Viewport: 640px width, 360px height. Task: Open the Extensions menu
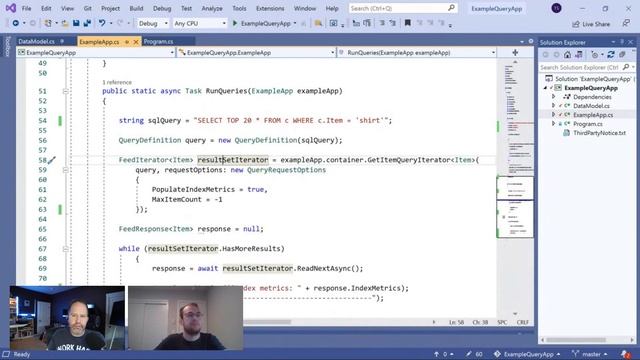(x=270, y=8)
